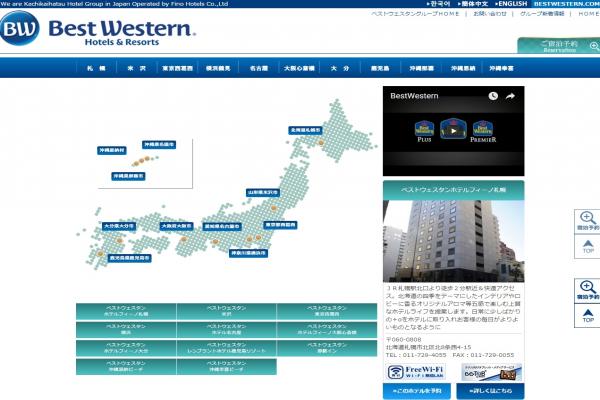Click the 沖縄県名護市 map label
This screenshot has height=400, width=600.
click(159, 145)
